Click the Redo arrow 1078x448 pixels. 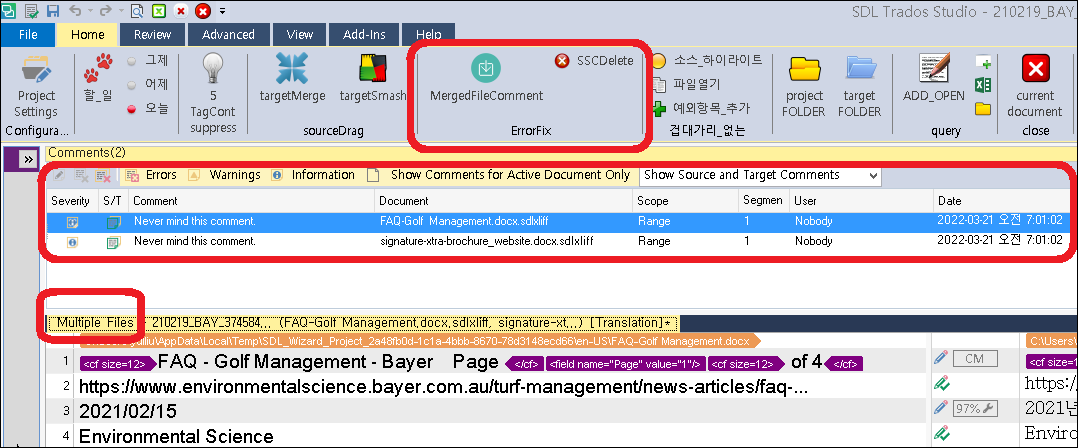[104, 10]
